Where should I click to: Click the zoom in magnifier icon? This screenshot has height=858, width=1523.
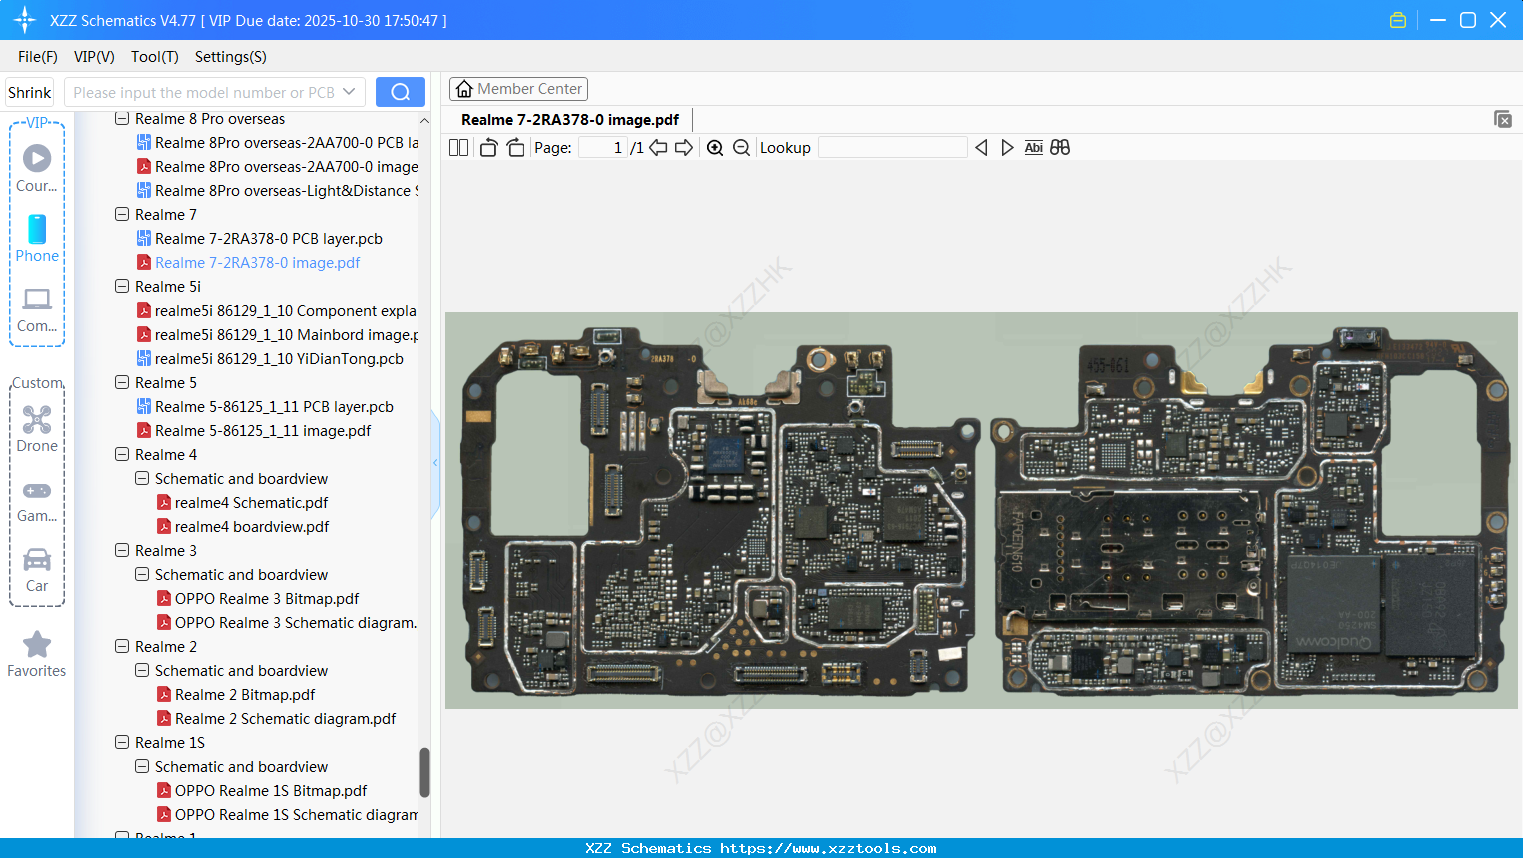click(x=715, y=148)
